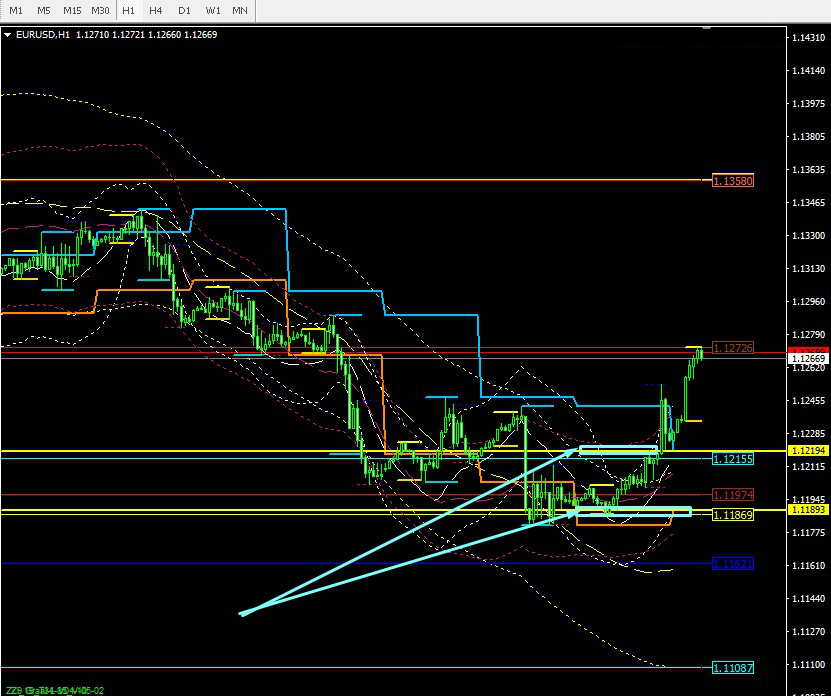Open the W1 weekly timeframe
The width and height of the screenshot is (831, 696).
212,10
